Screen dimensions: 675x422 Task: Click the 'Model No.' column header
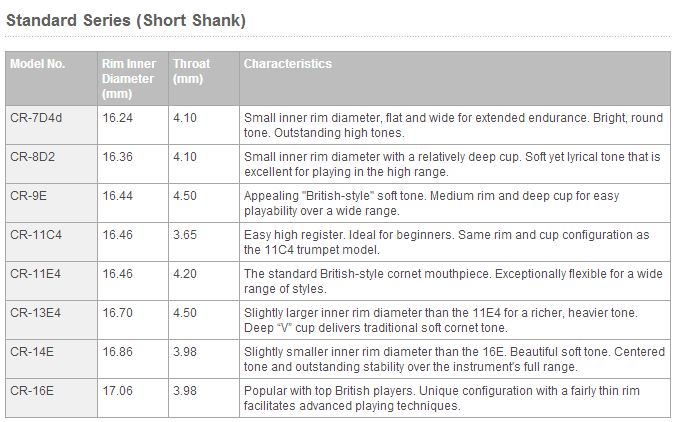point(38,64)
